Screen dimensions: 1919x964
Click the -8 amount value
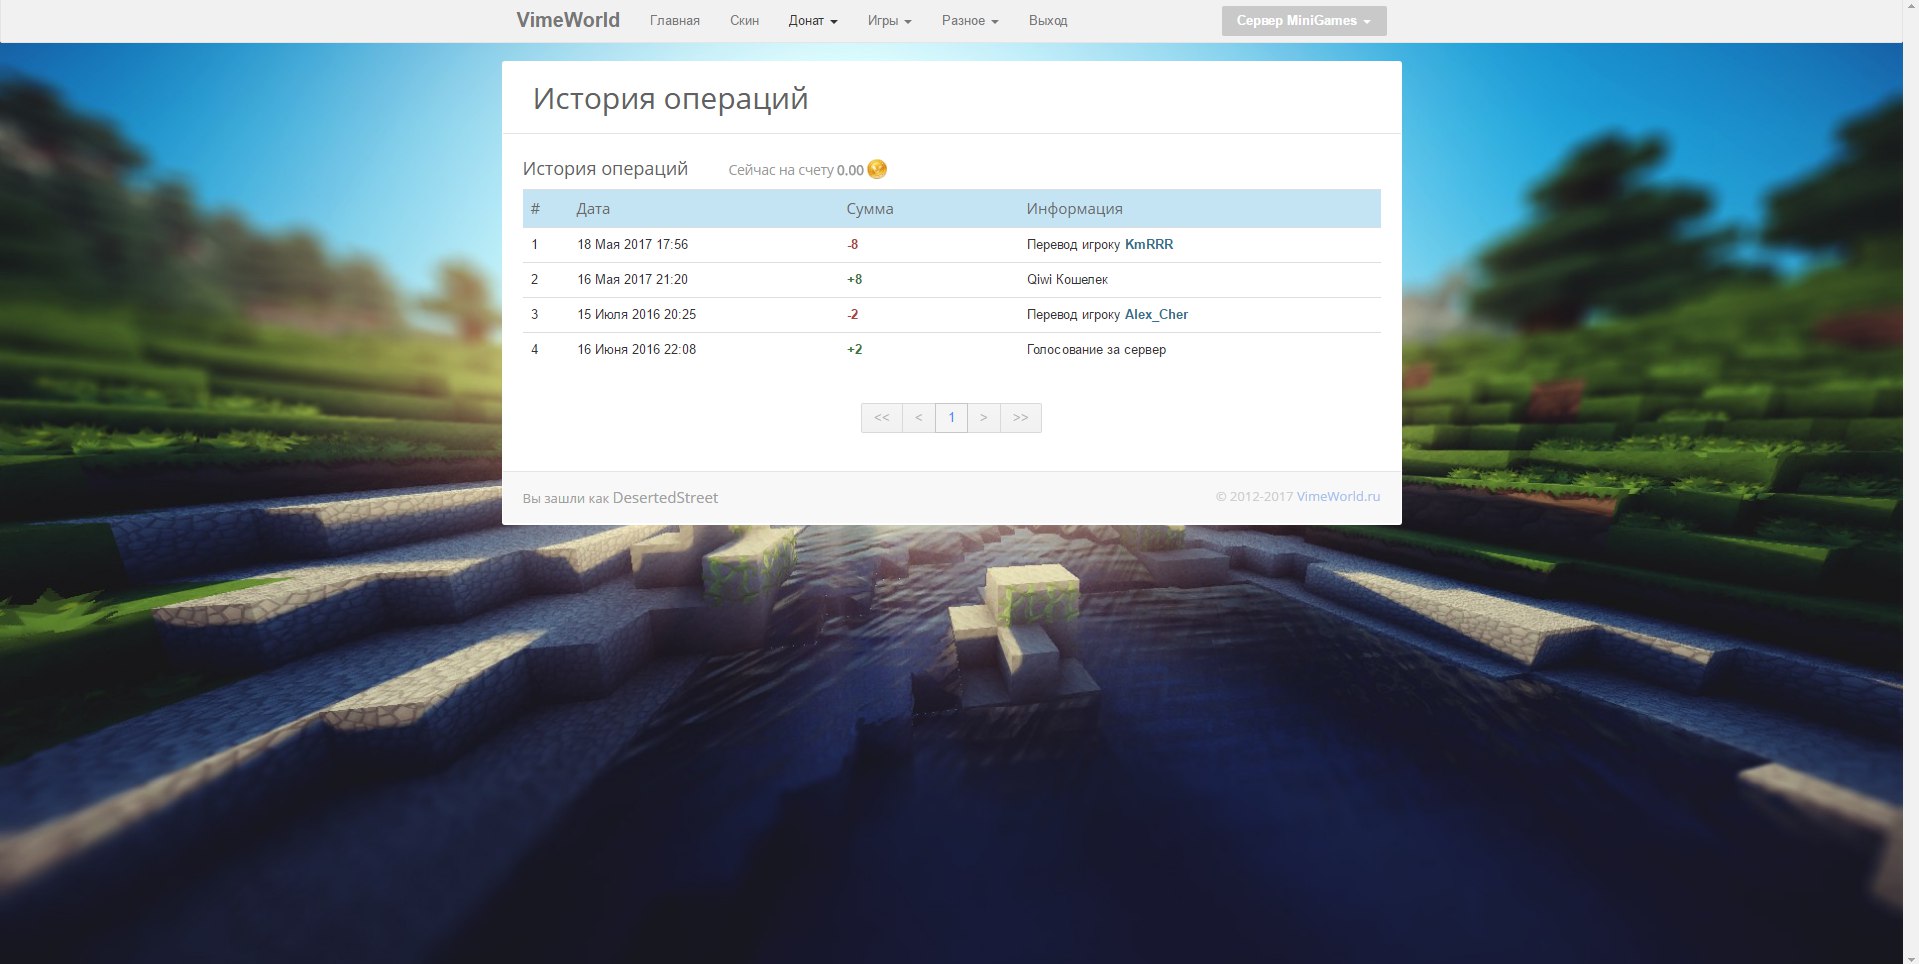point(852,244)
